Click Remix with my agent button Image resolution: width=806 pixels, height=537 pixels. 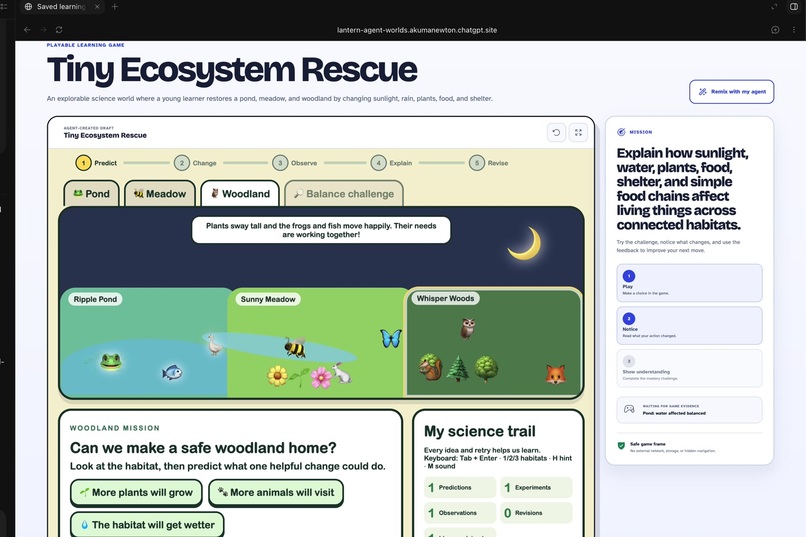731,91
